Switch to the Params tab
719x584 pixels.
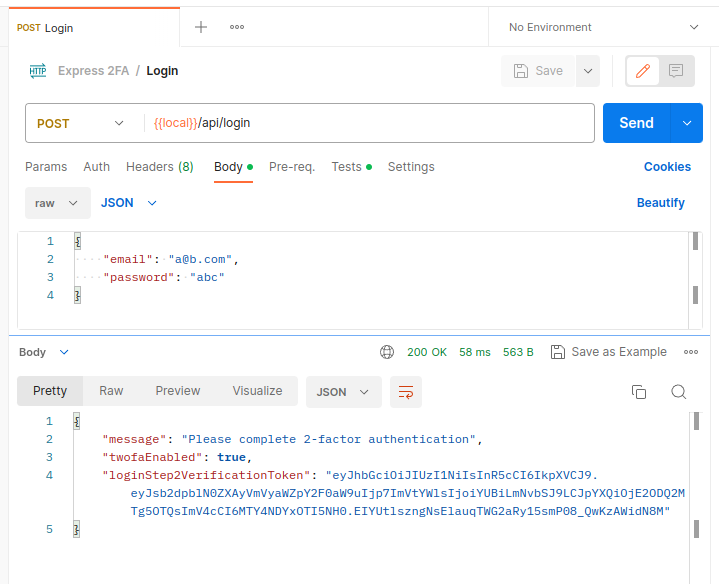click(x=46, y=167)
